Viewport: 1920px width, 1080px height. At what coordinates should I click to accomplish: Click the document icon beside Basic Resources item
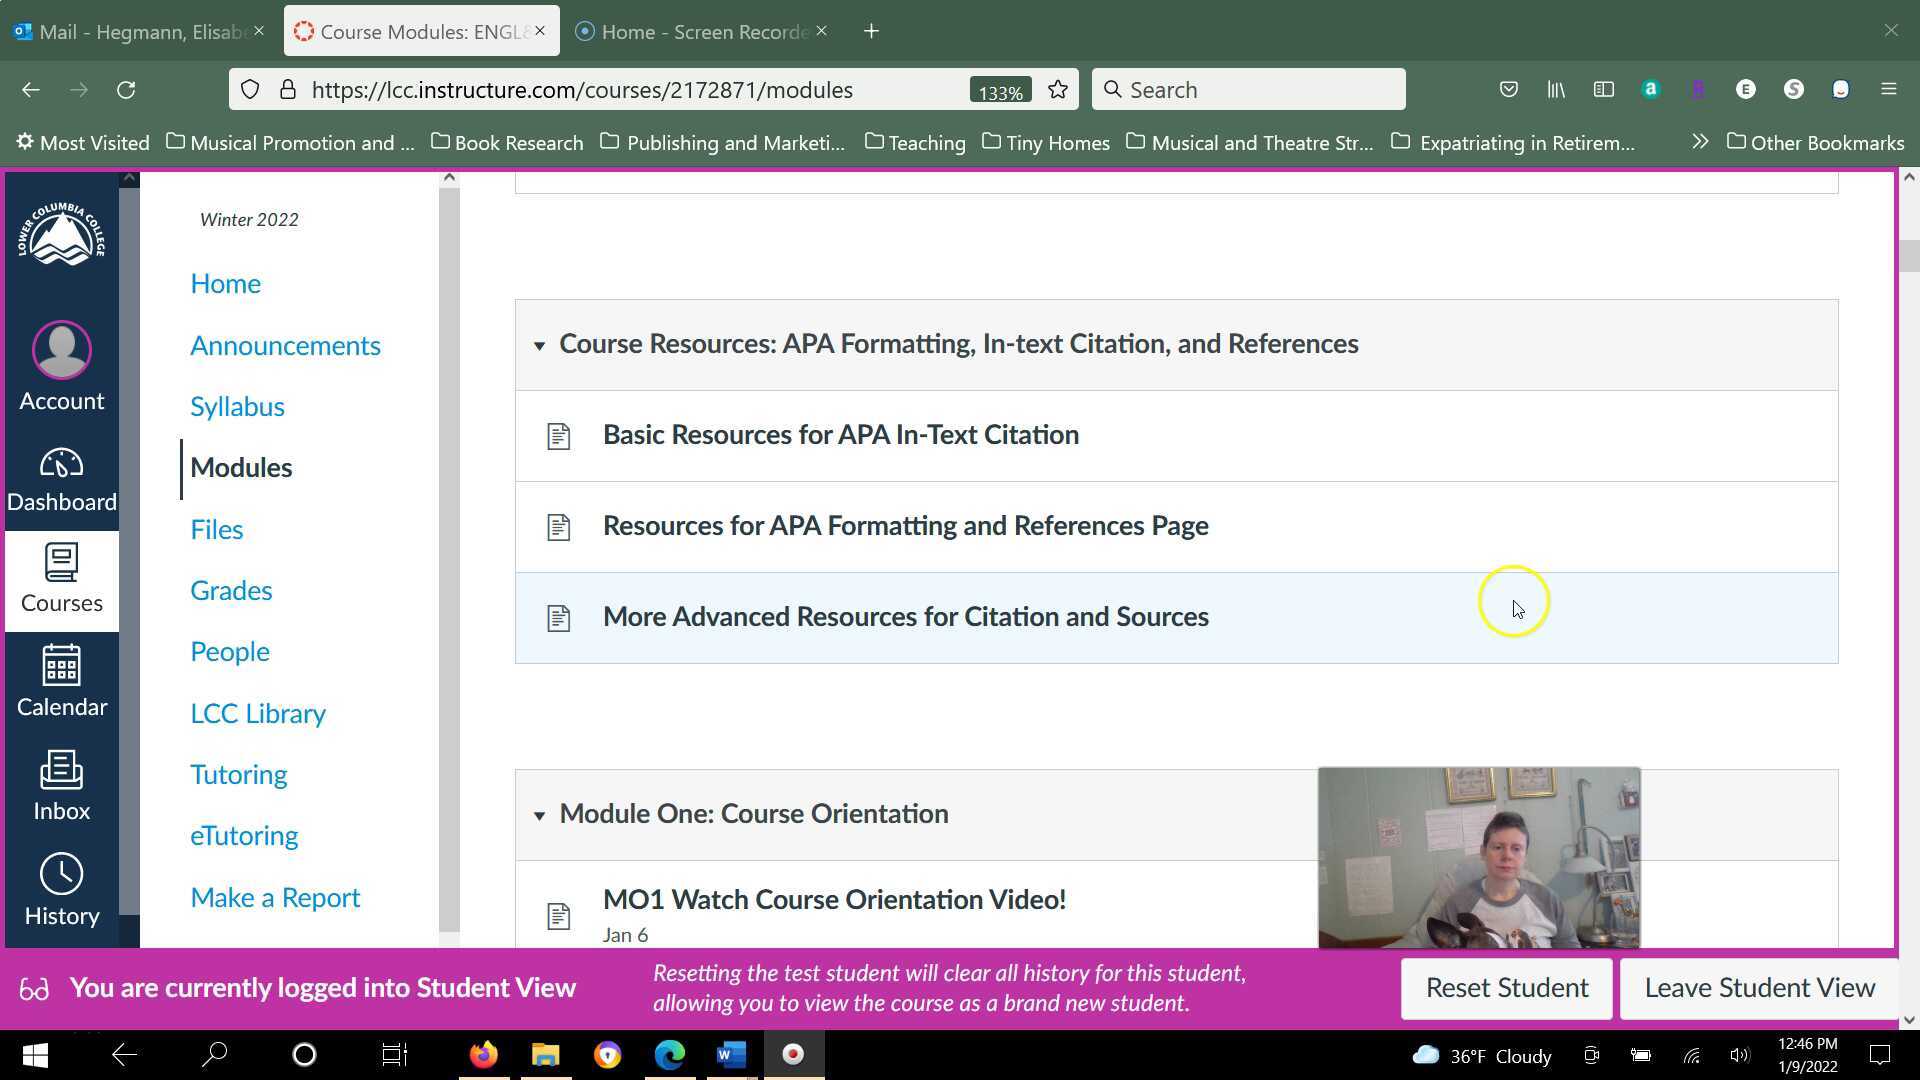point(558,435)
